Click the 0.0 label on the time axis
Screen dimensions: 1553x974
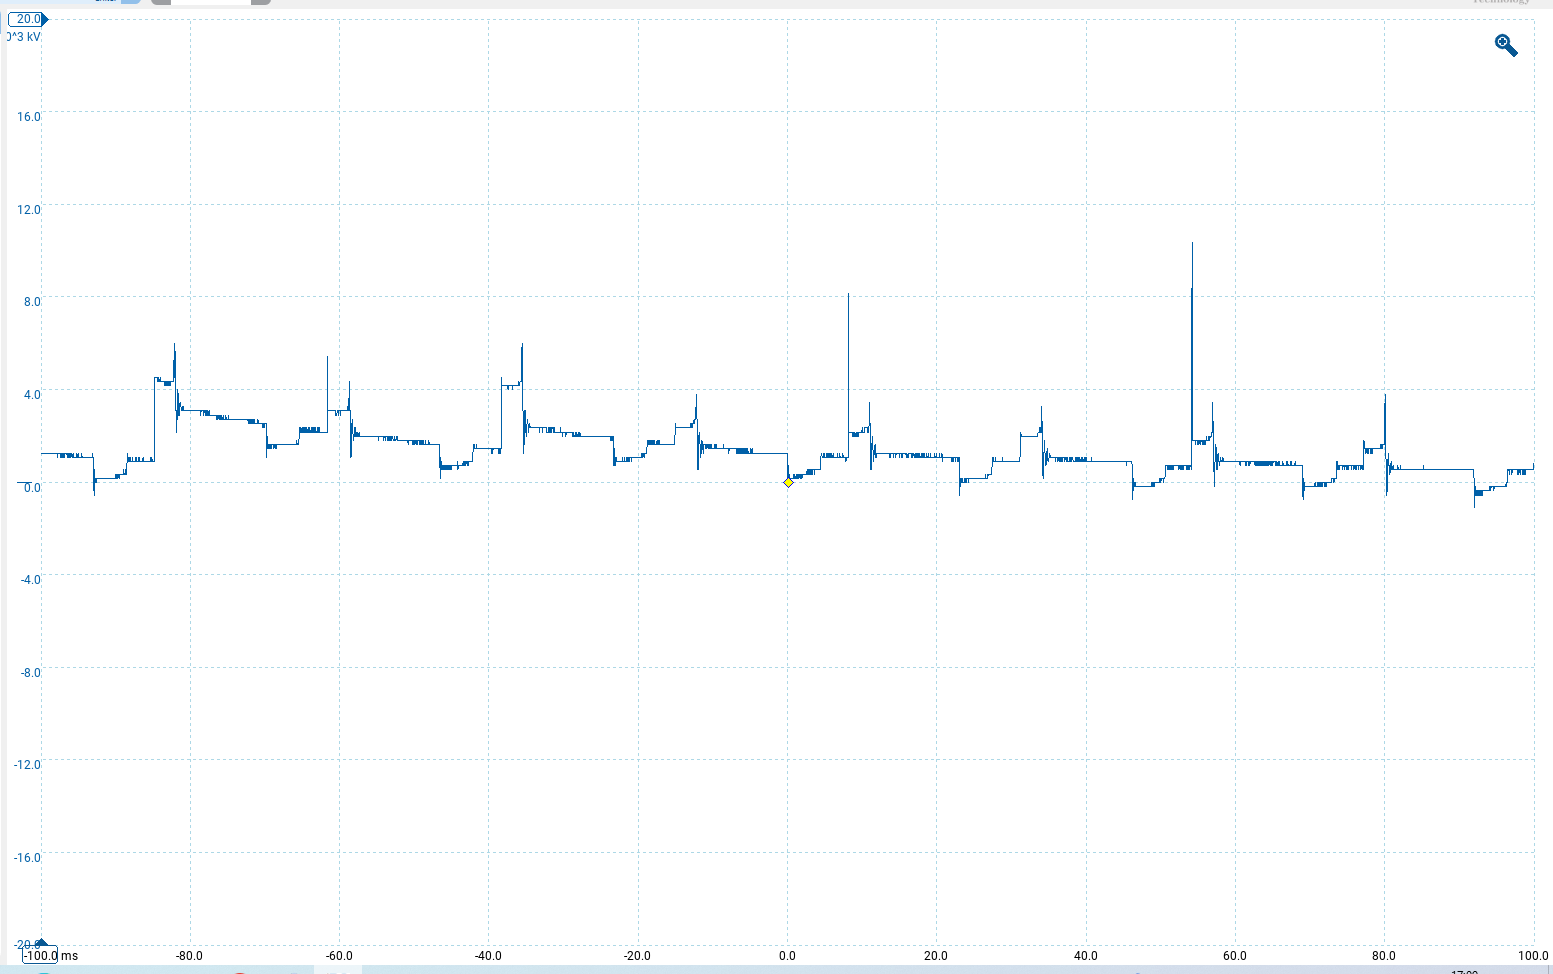pyautogui.click(x=787, y=956)
